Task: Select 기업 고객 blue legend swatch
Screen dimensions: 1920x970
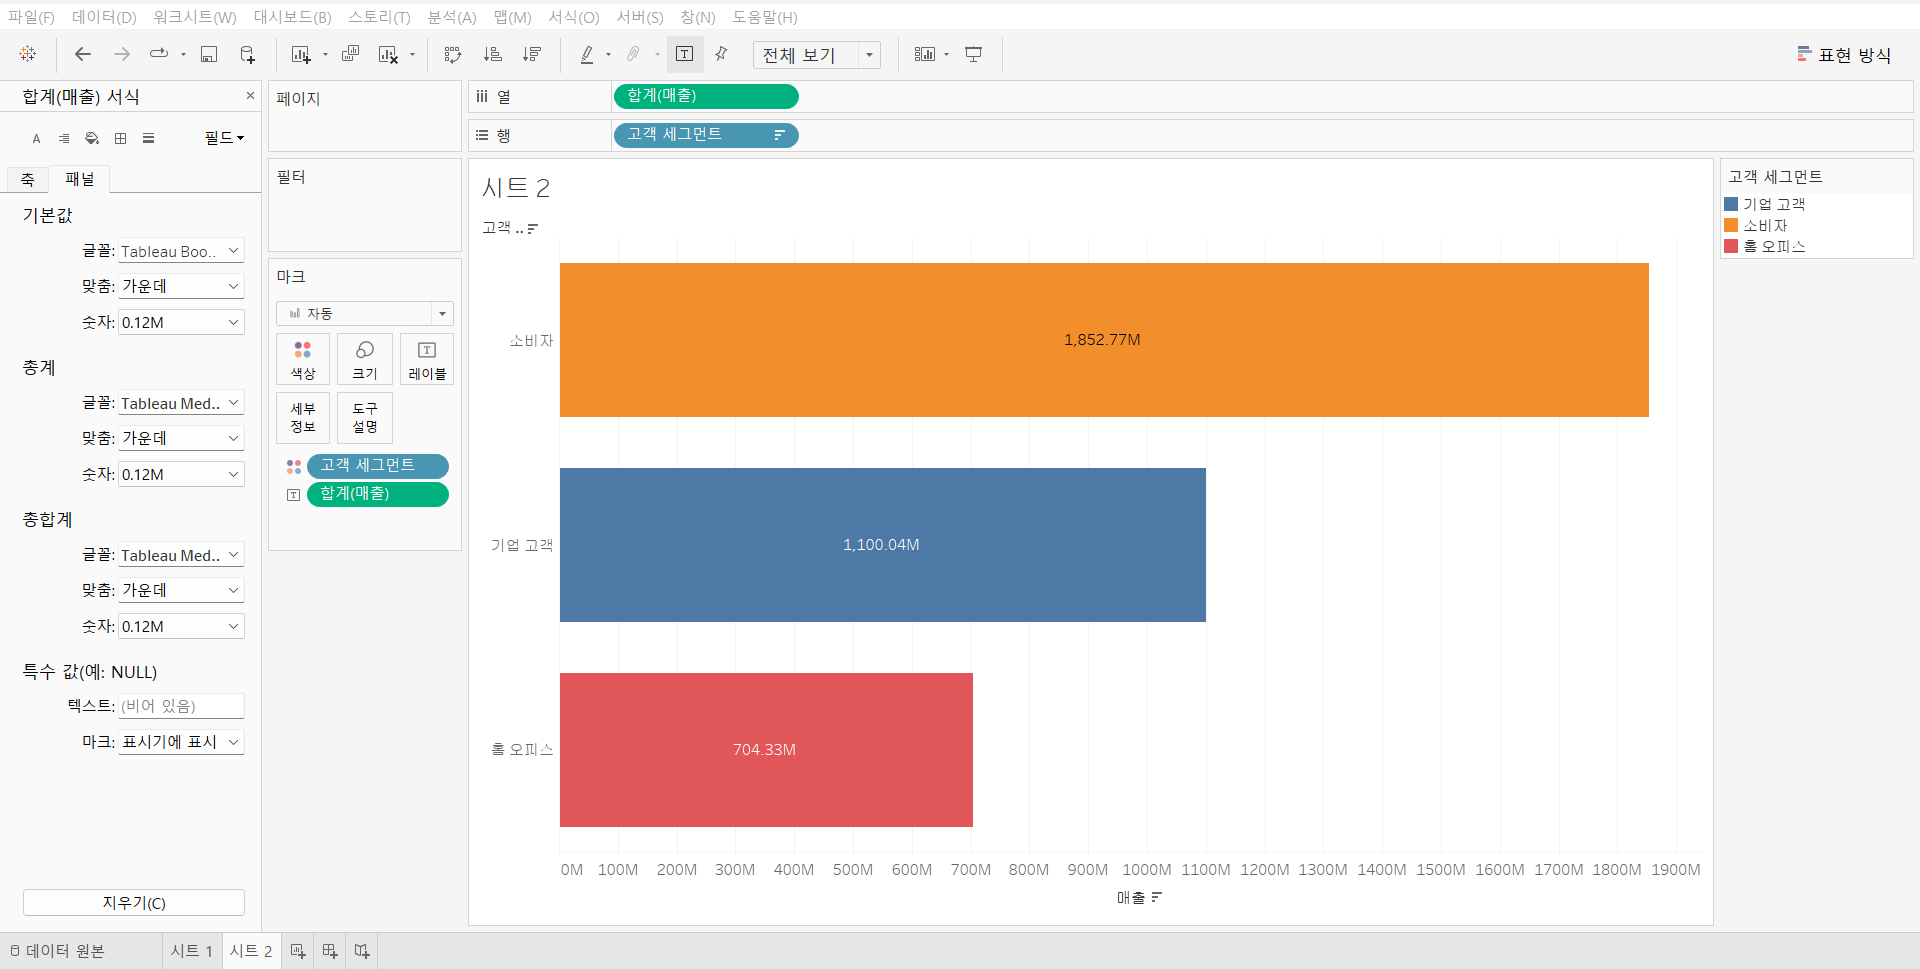Action: [x=1731, y=204]
